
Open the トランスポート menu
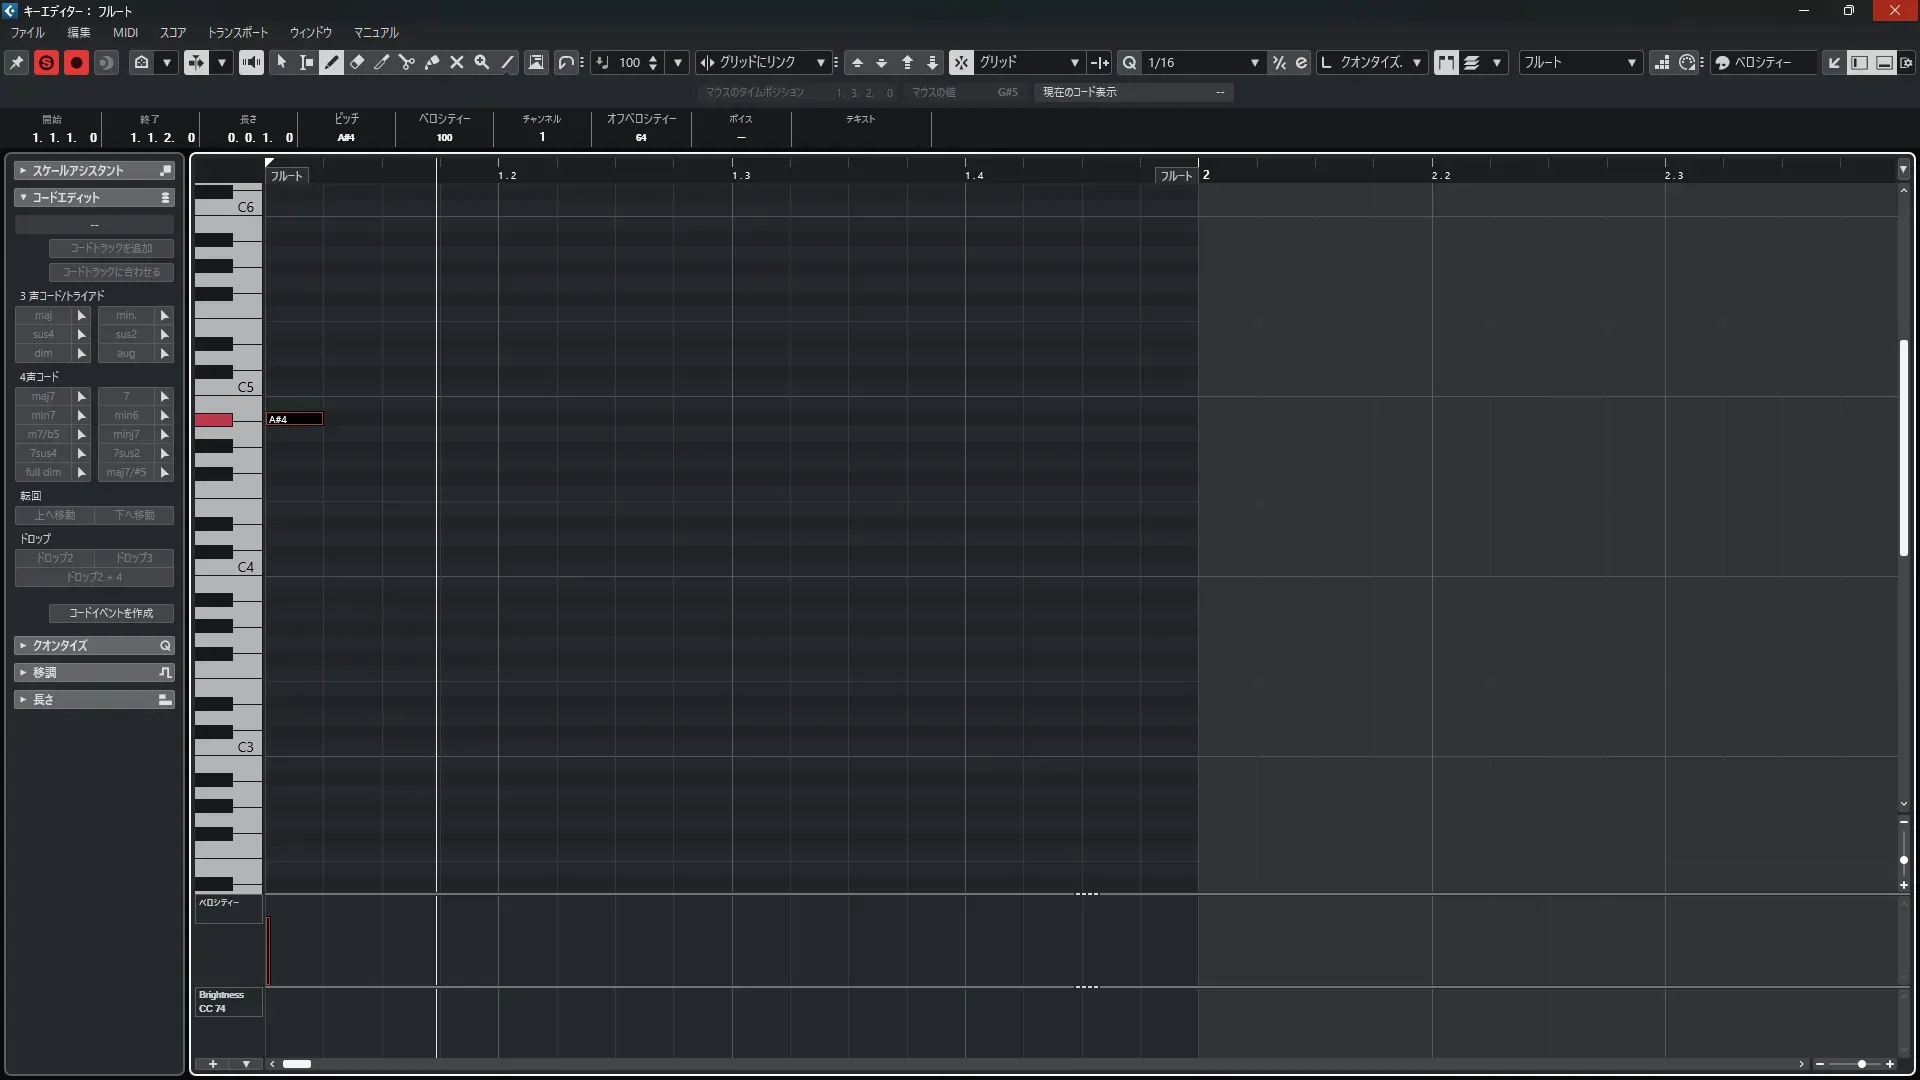[x=237, y=32]
